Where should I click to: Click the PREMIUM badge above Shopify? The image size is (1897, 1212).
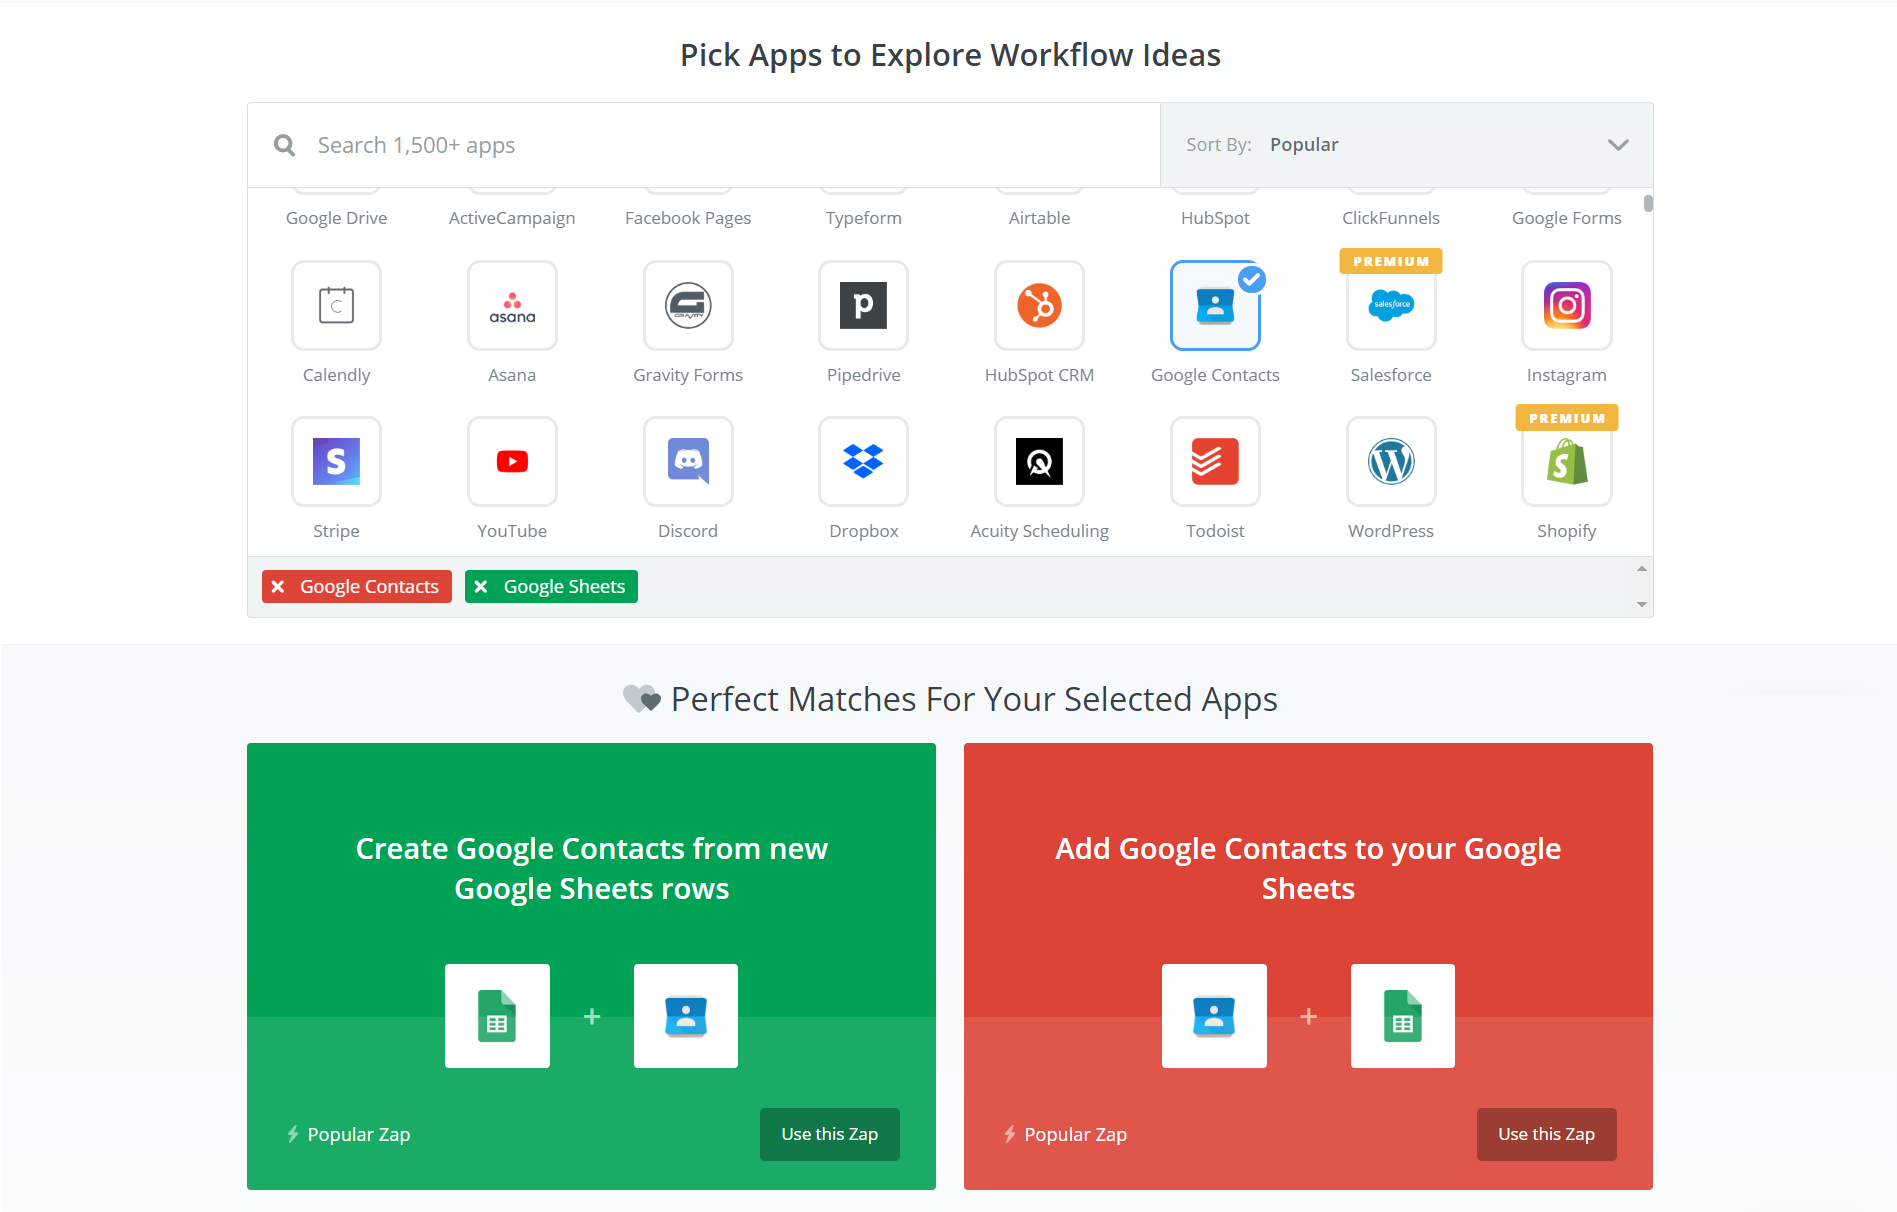tap(1567, 418)
